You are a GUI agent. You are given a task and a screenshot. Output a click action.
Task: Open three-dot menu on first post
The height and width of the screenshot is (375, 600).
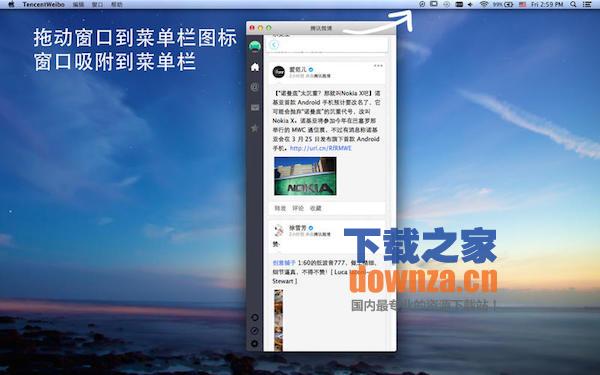pos(378,66)
